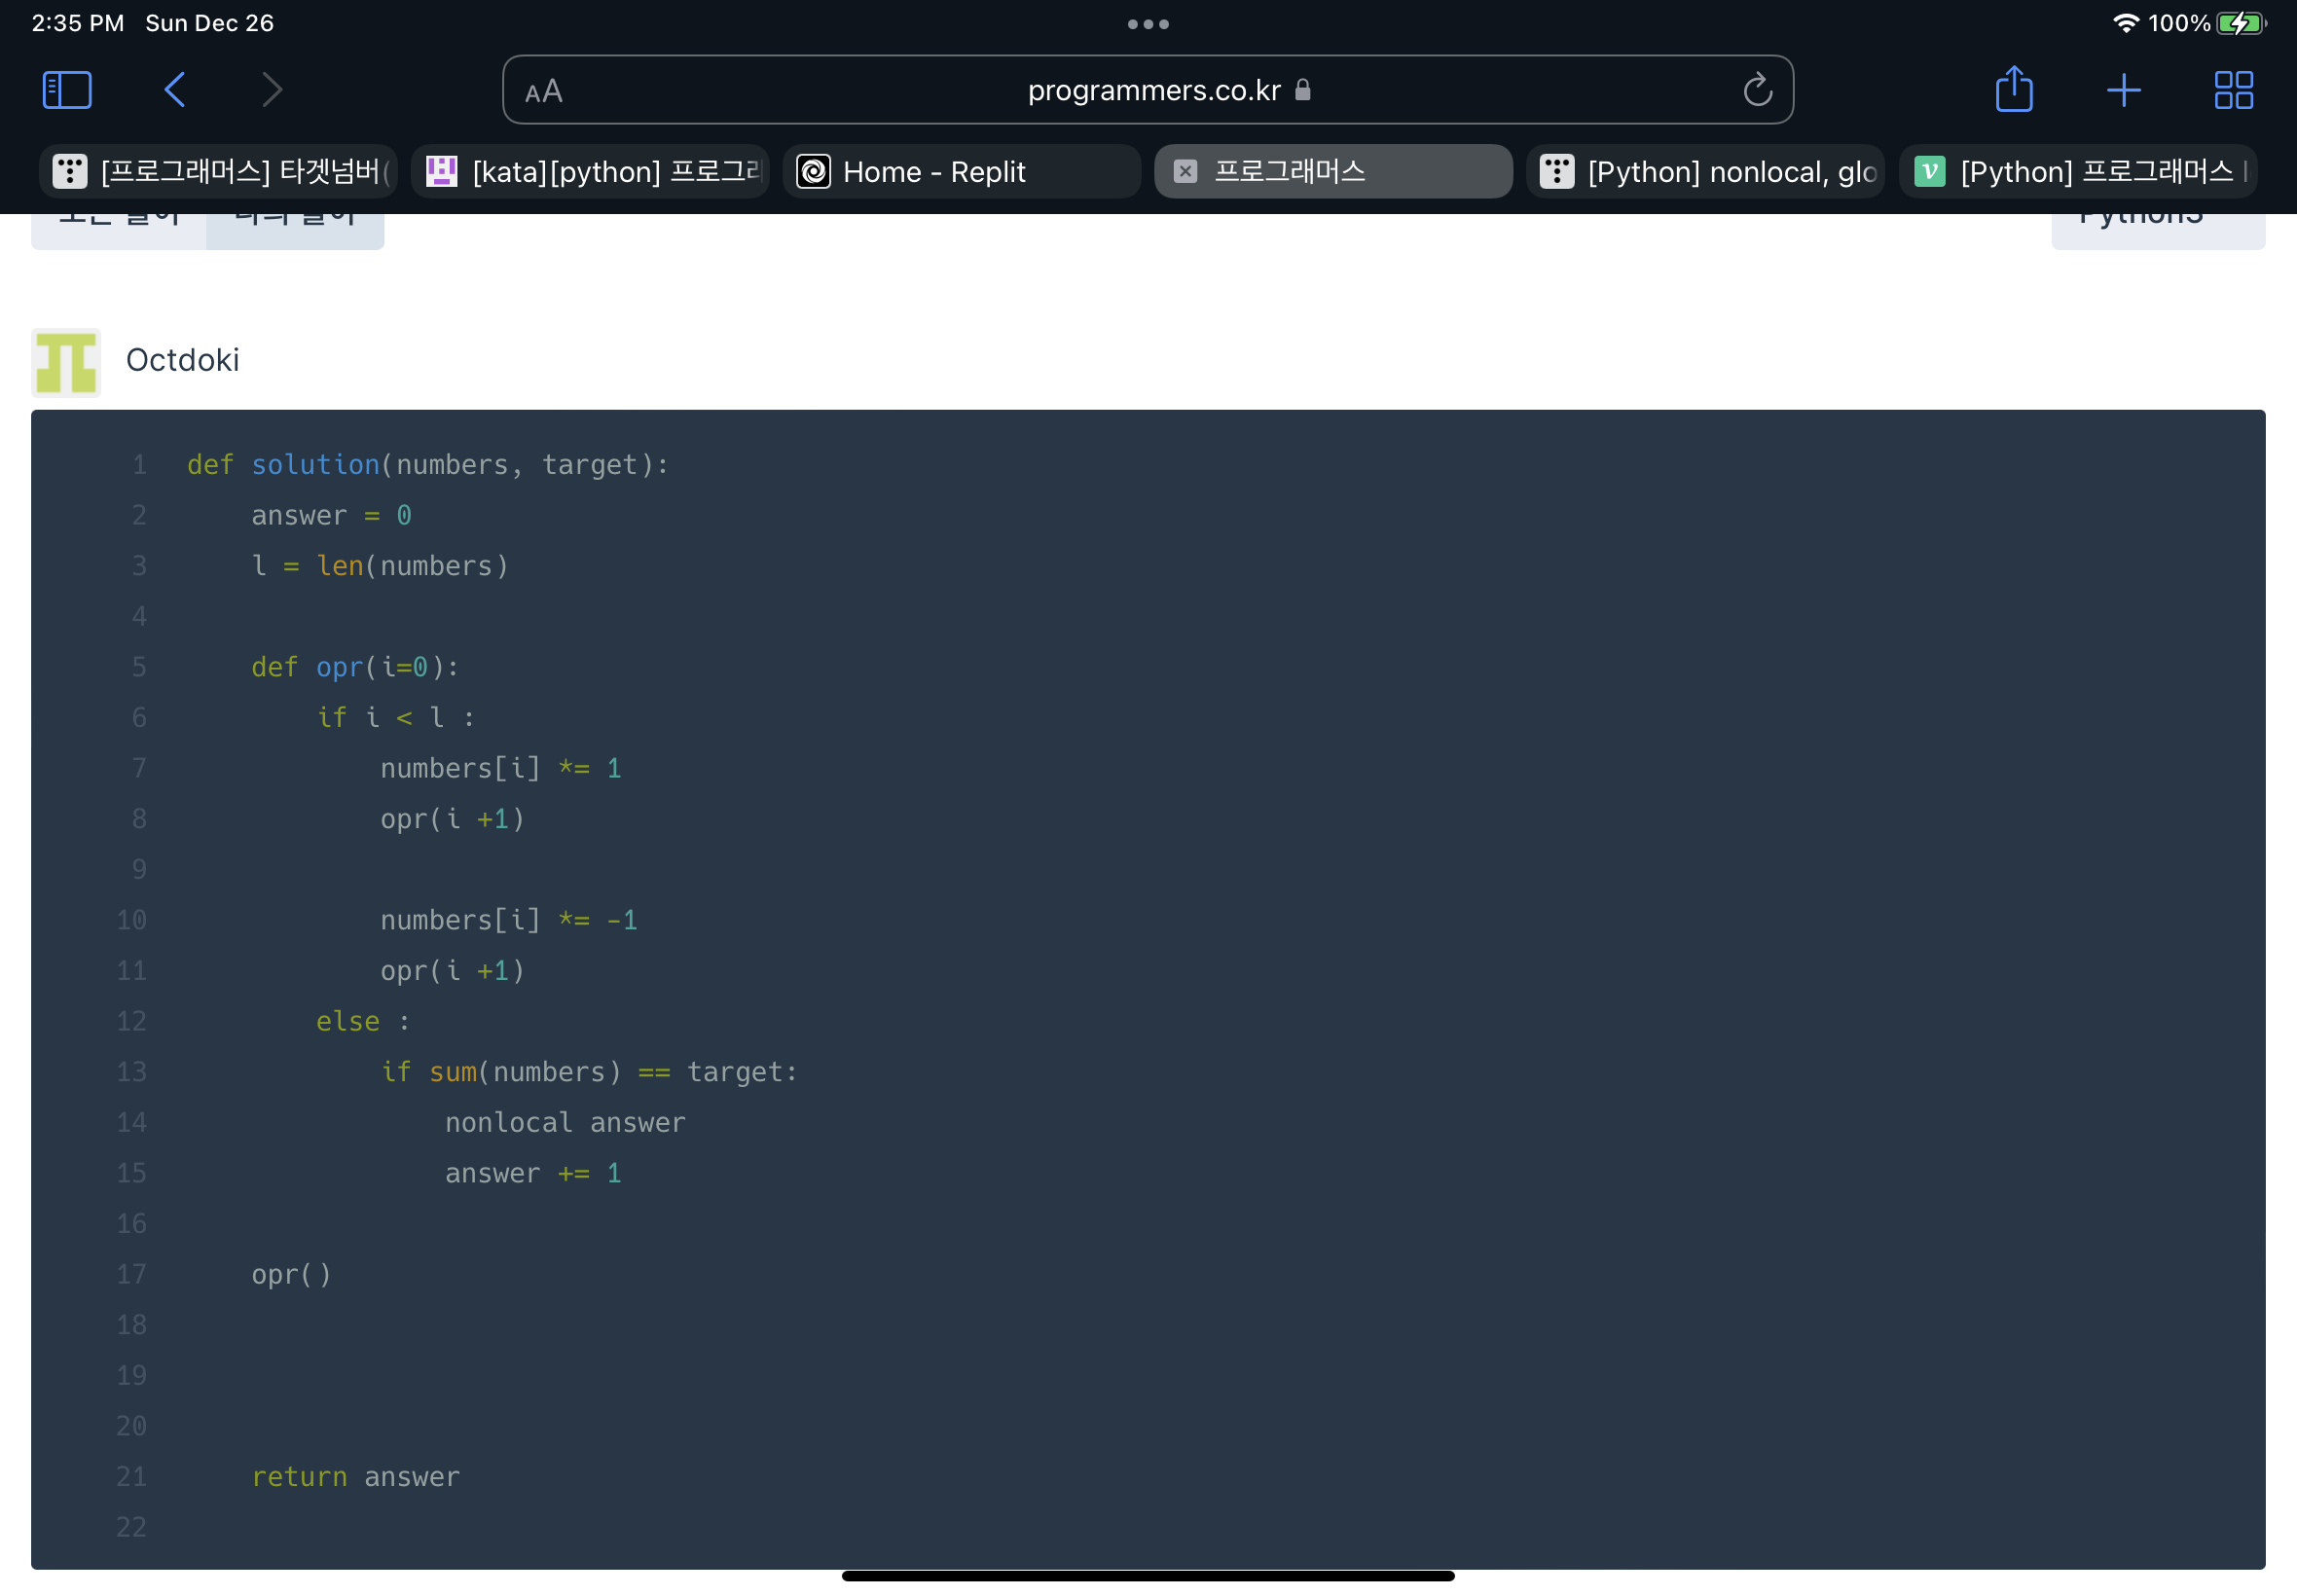2297x1596 pixels.
Task: Open the Octdoki username link
Action: [182, 360]
